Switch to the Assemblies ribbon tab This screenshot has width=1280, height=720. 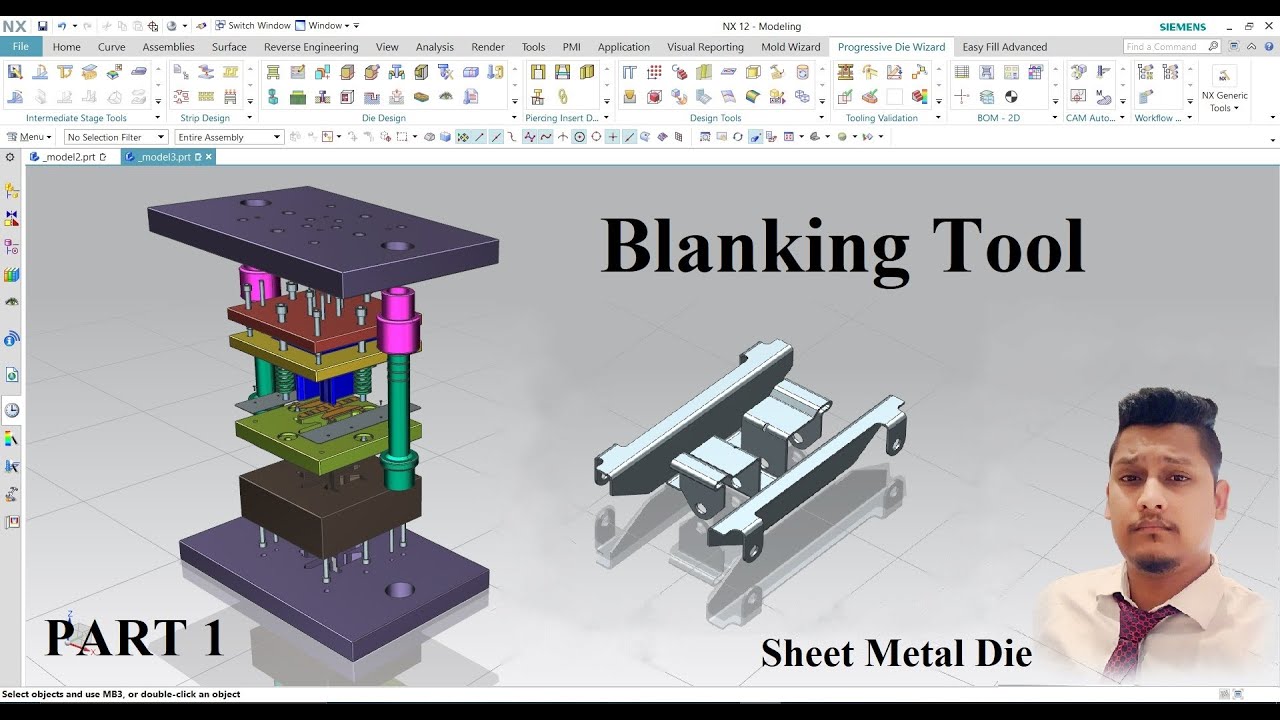click(x=168, y=47)
